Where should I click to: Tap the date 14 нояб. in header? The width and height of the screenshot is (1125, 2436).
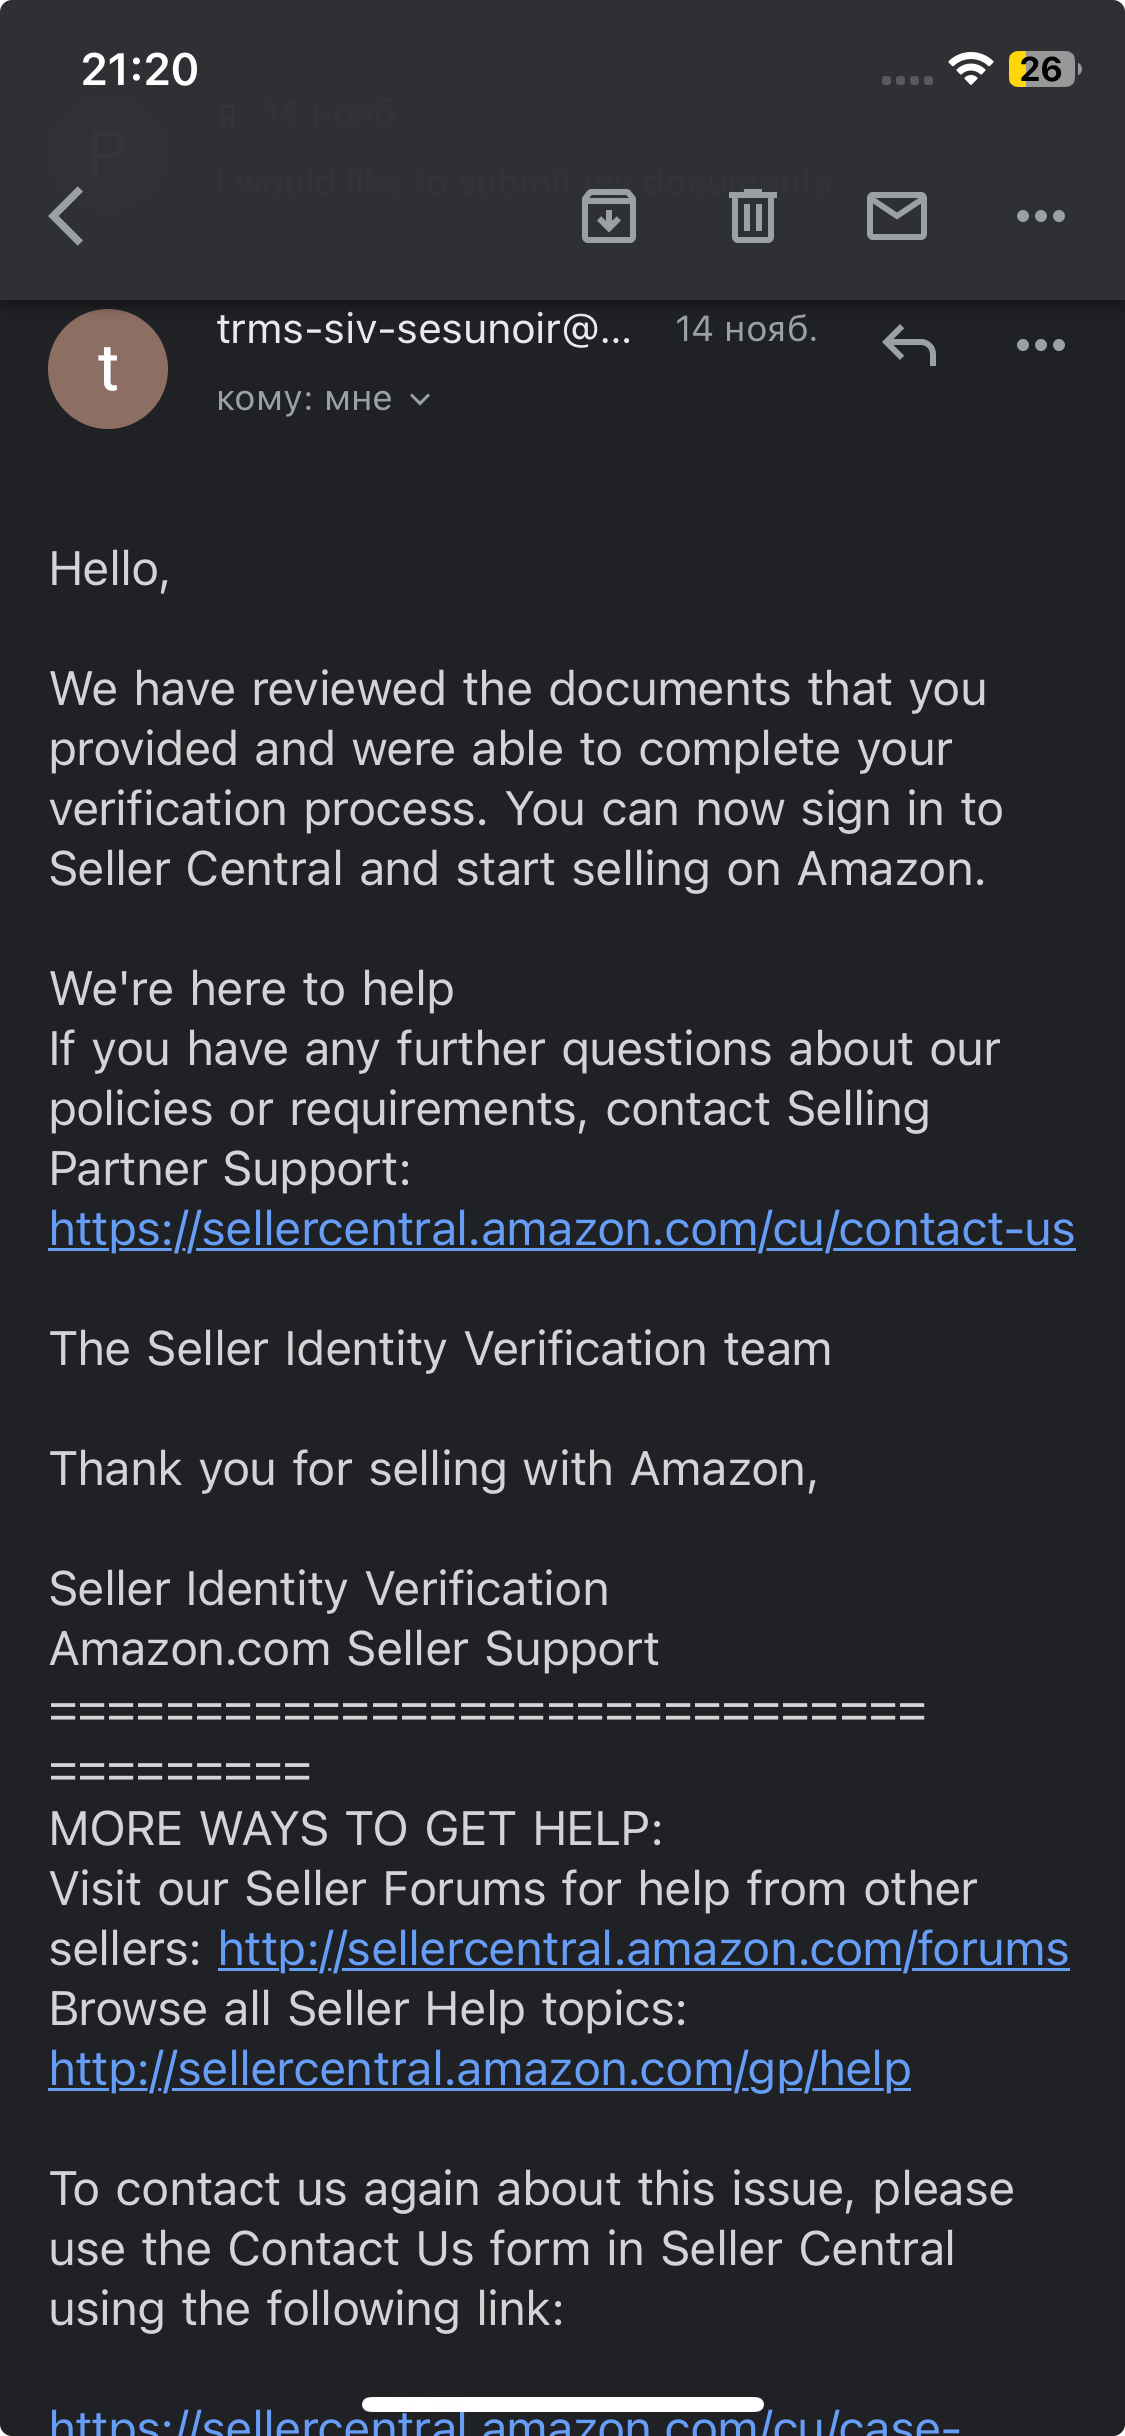pyautogui.click(x=746, y=329)
